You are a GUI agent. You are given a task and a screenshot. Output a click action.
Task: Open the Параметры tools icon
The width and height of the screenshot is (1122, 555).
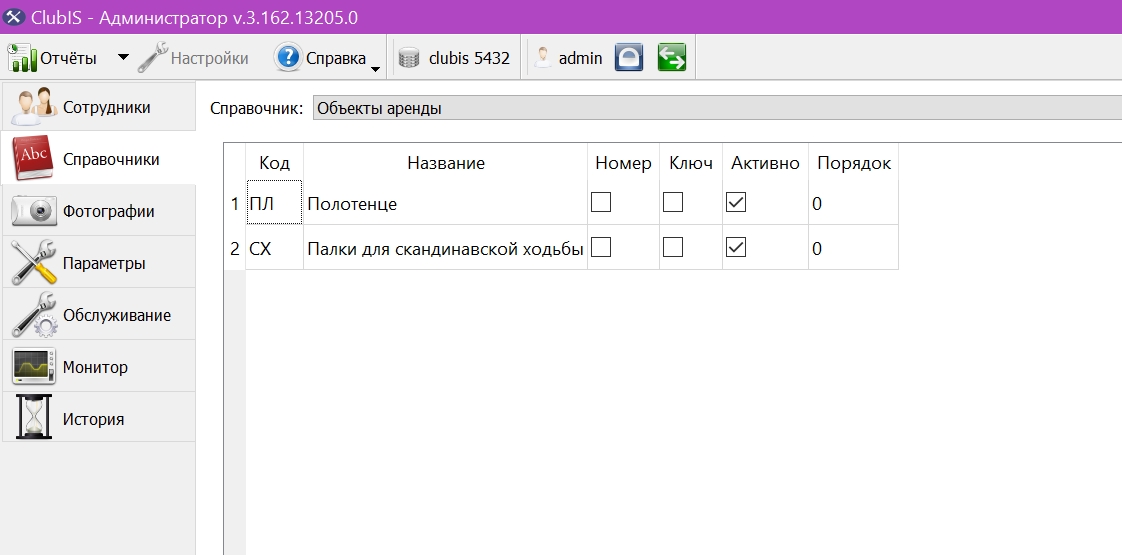34,262
